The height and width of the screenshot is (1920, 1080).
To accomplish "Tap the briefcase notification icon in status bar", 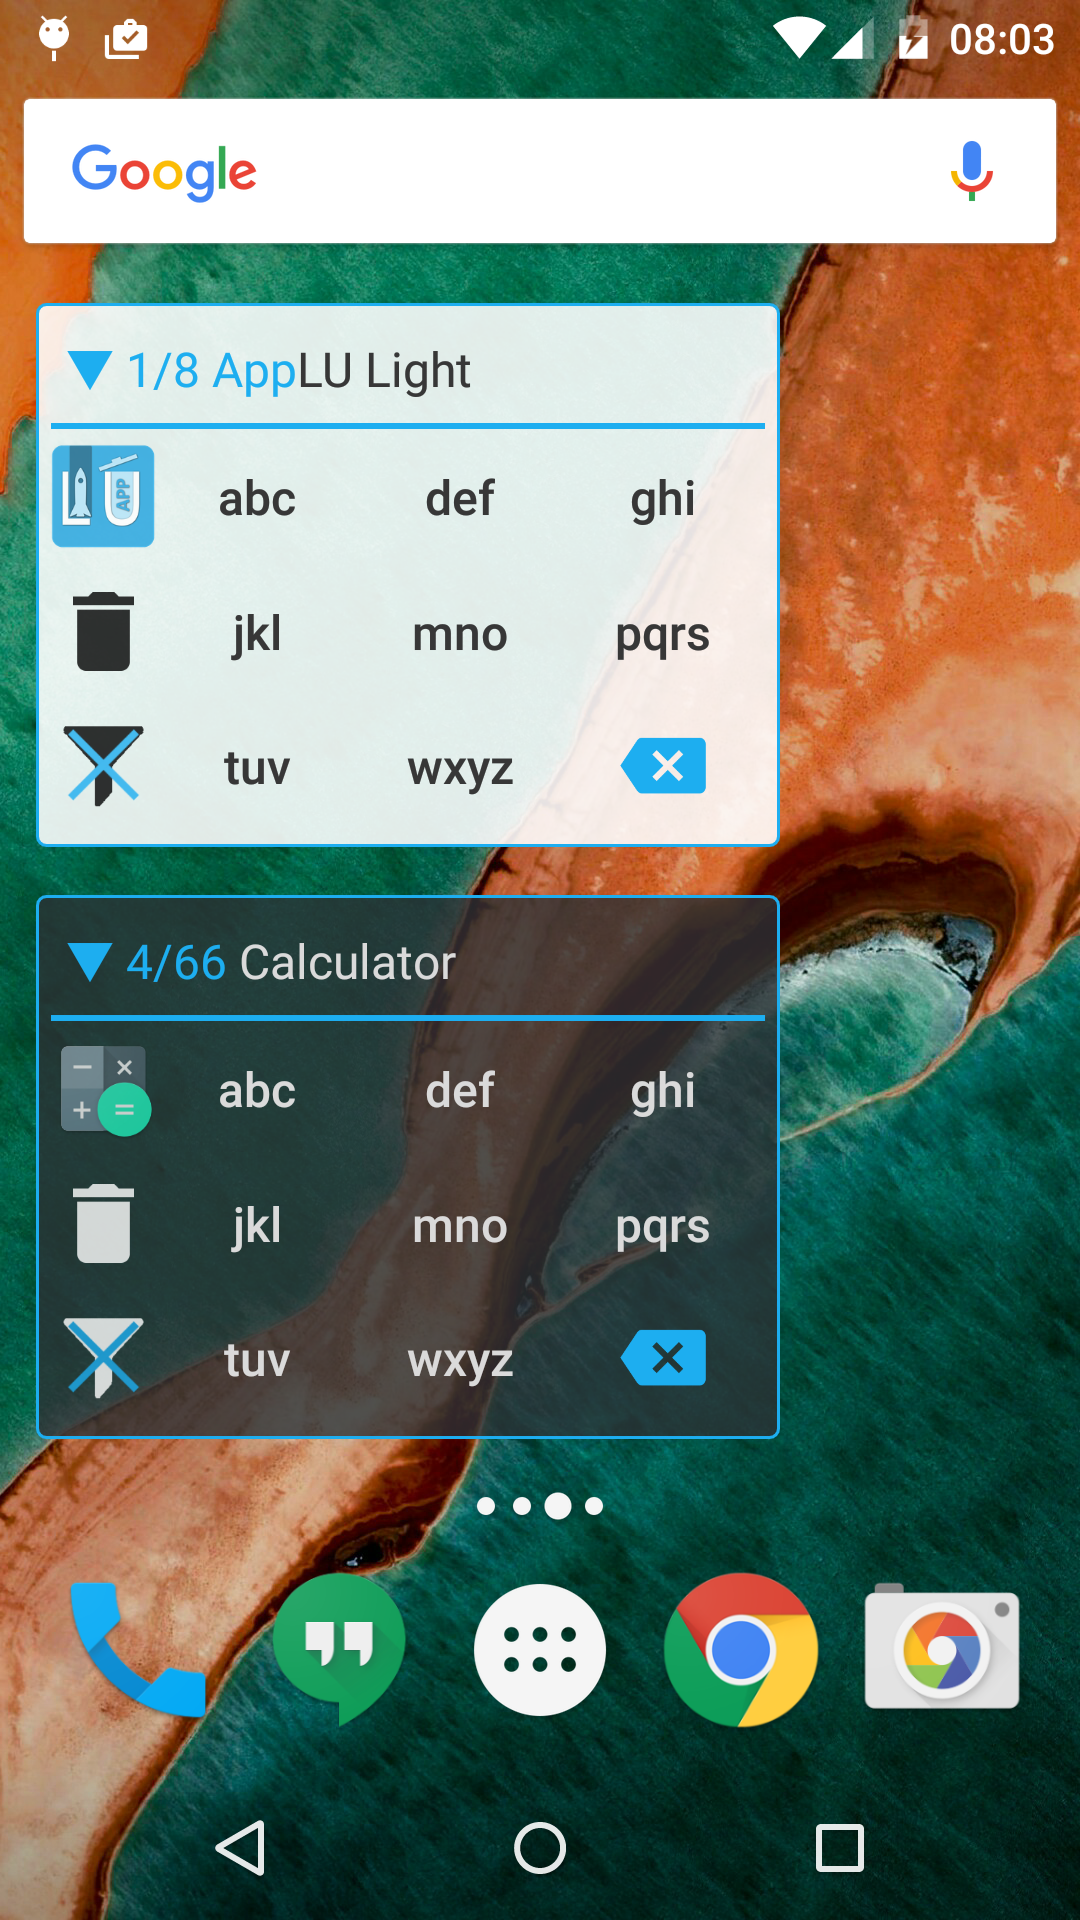I will coord(126,39).
